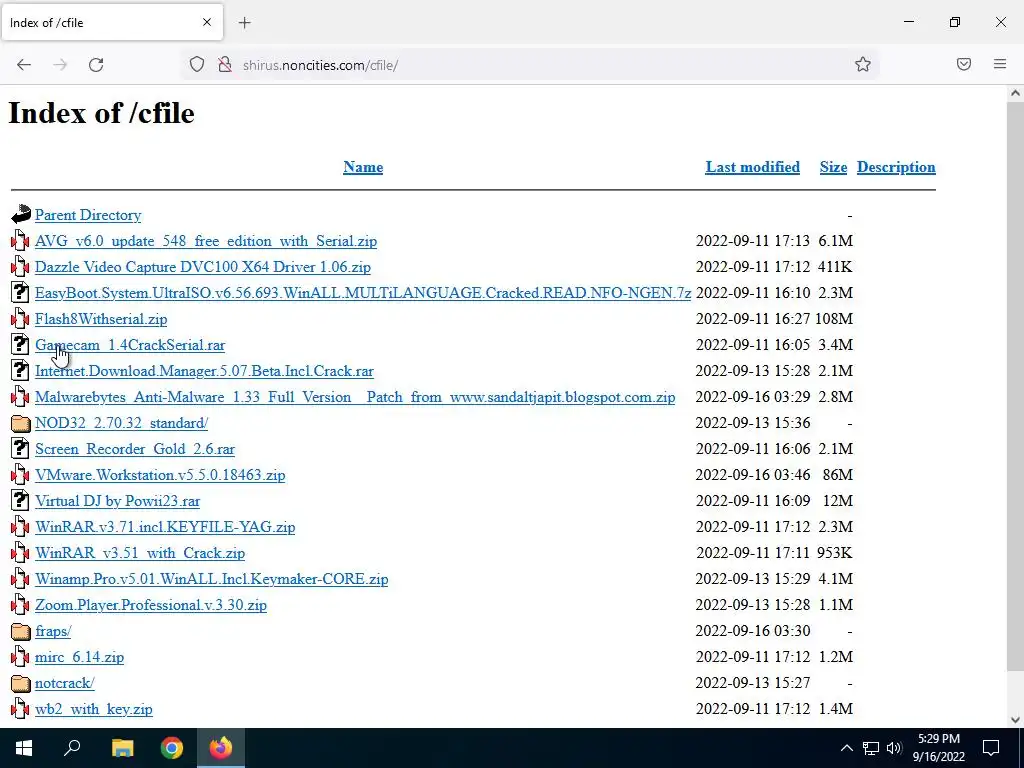Open the Firefox hamburger menu

pyautogui.click(x=1000, y=64)
